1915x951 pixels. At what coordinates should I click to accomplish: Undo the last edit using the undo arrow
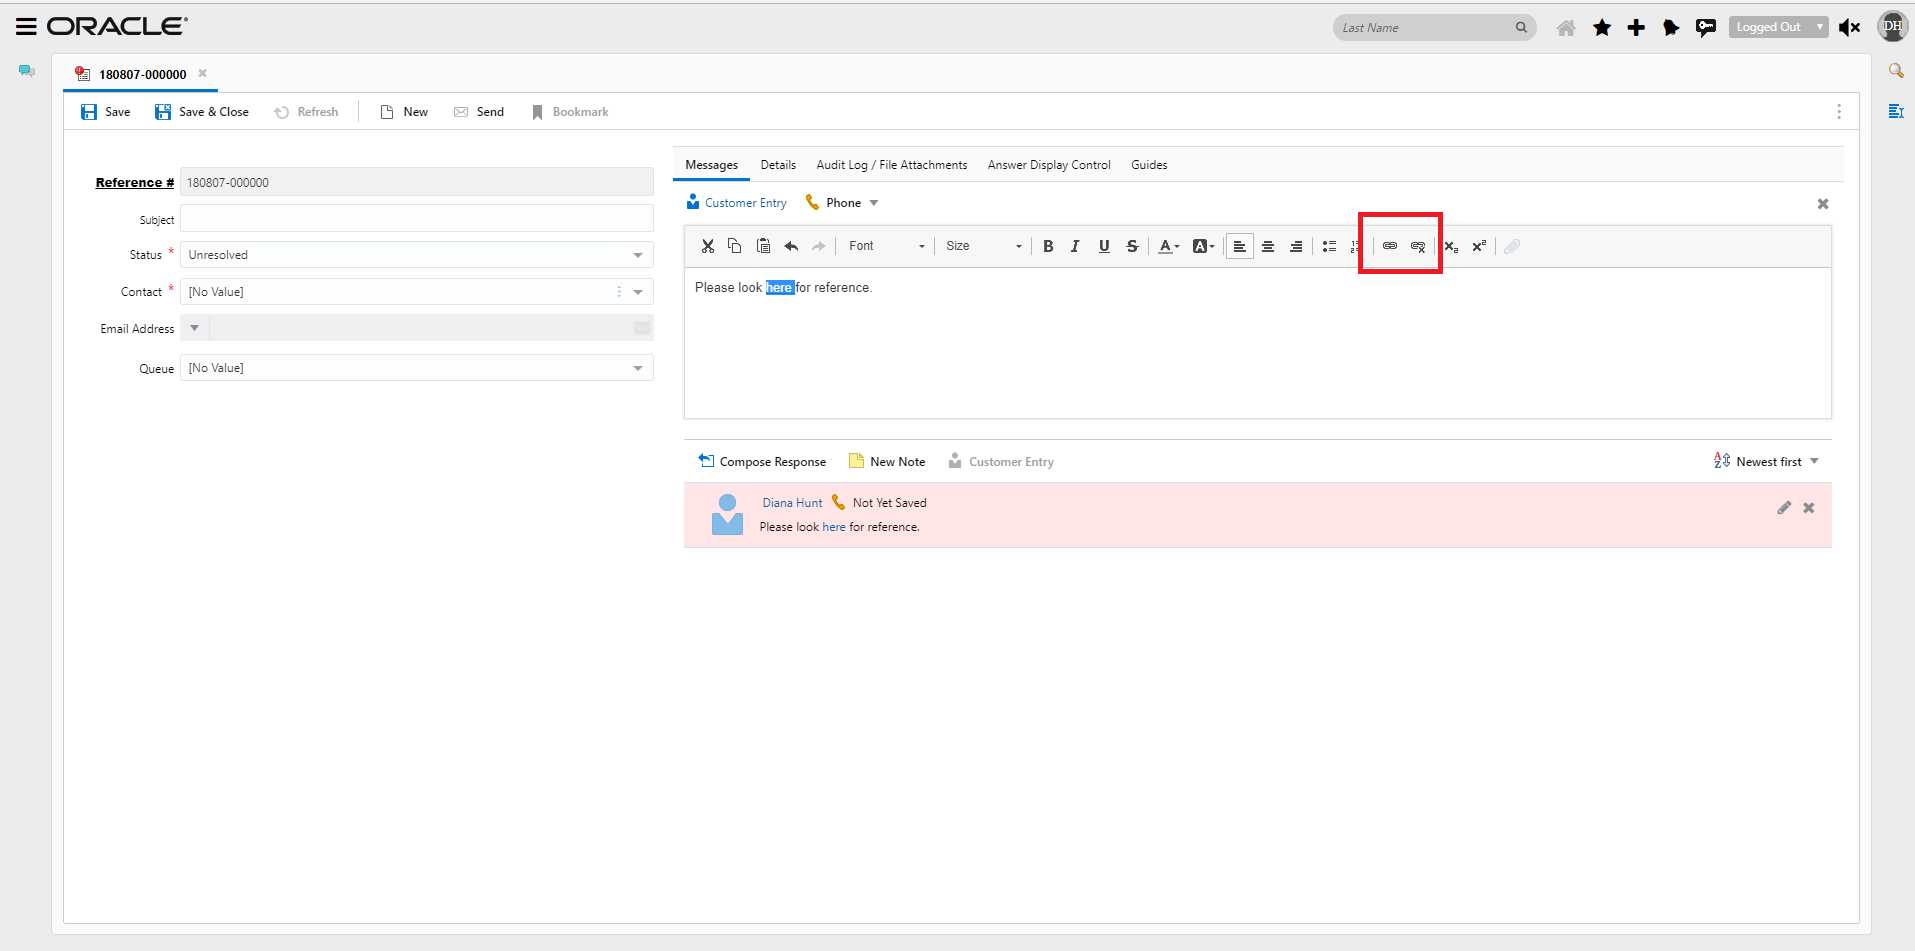[x=790, y=246]
